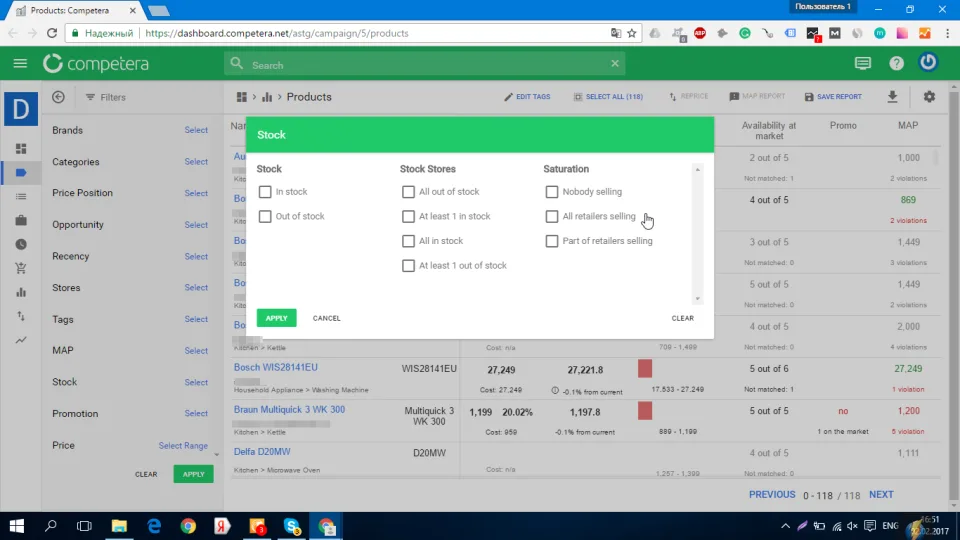
Task: Open the help question mark icon
Action: pos(896,63)
